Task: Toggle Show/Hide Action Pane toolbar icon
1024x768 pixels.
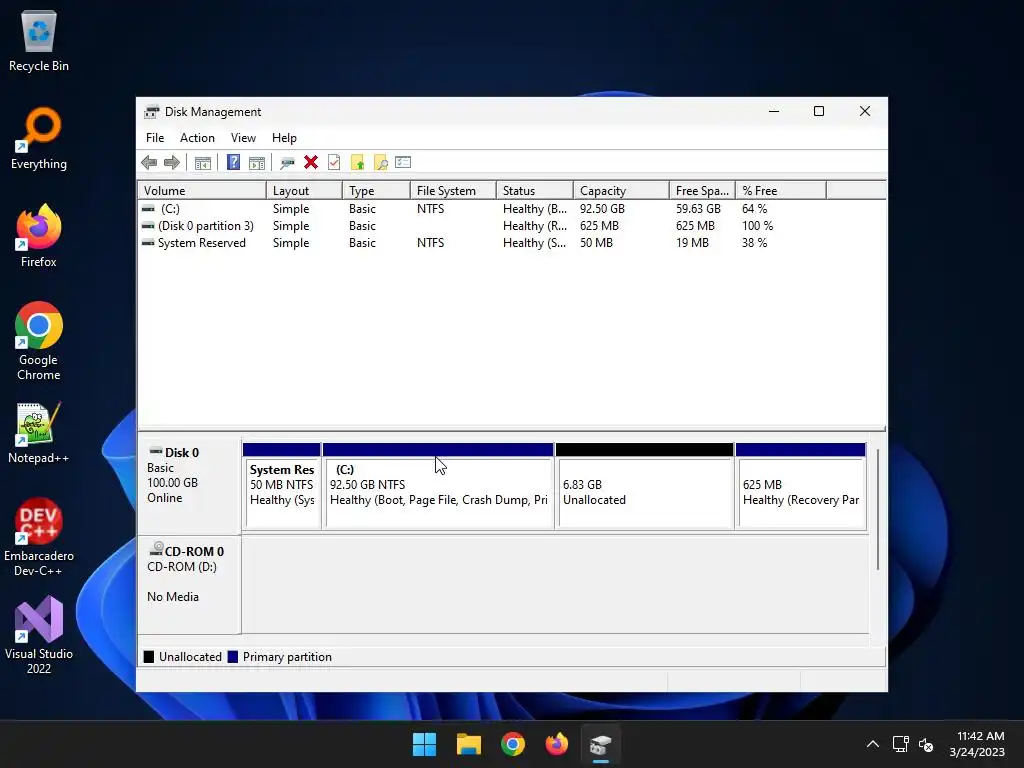Action: [x=257, y=163]
